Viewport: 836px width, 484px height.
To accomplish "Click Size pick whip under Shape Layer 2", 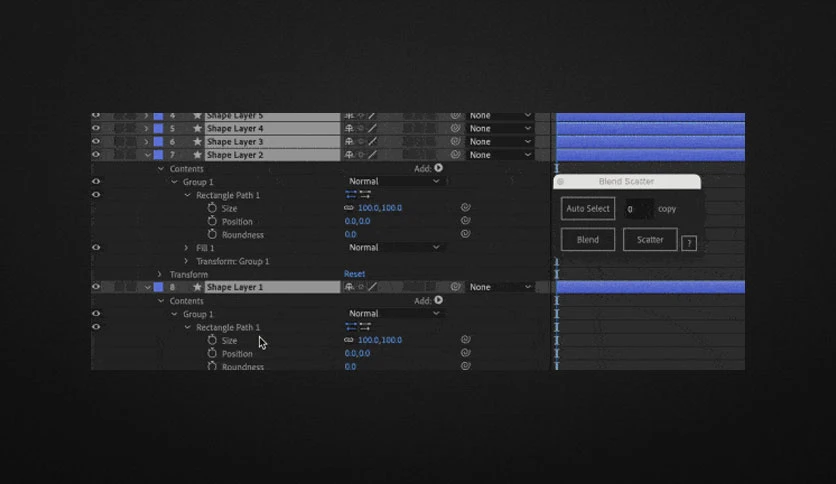I will click(x=465, y=207).
